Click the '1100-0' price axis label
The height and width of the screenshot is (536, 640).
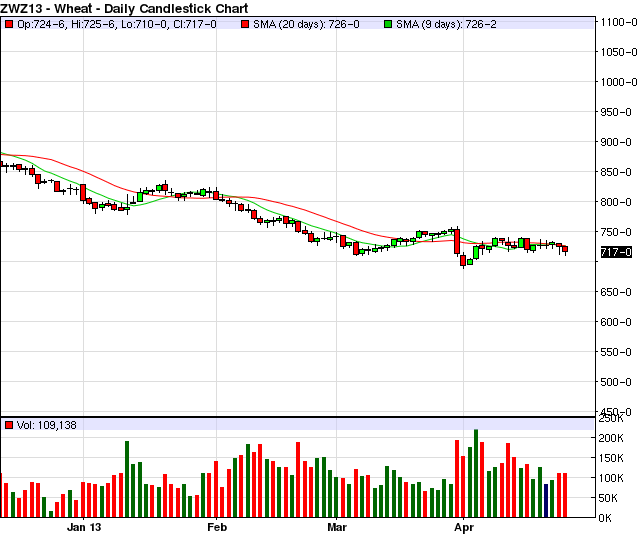point(618,22)
